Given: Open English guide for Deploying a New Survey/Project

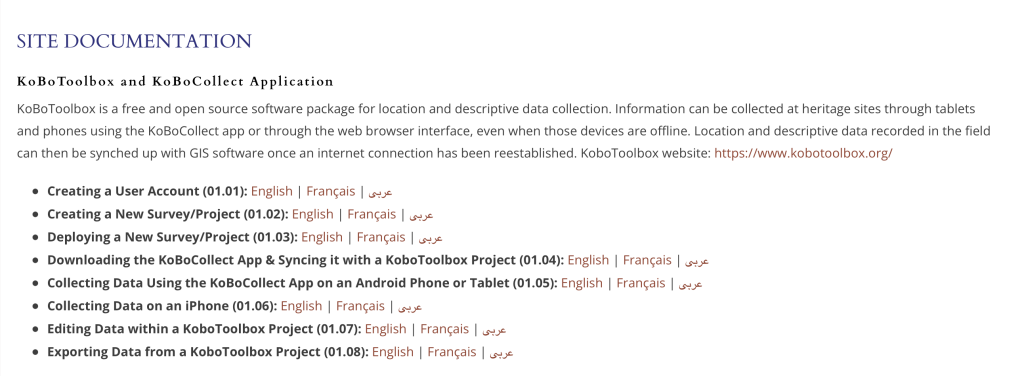Looking at the screenshot, I should [322, 237].
